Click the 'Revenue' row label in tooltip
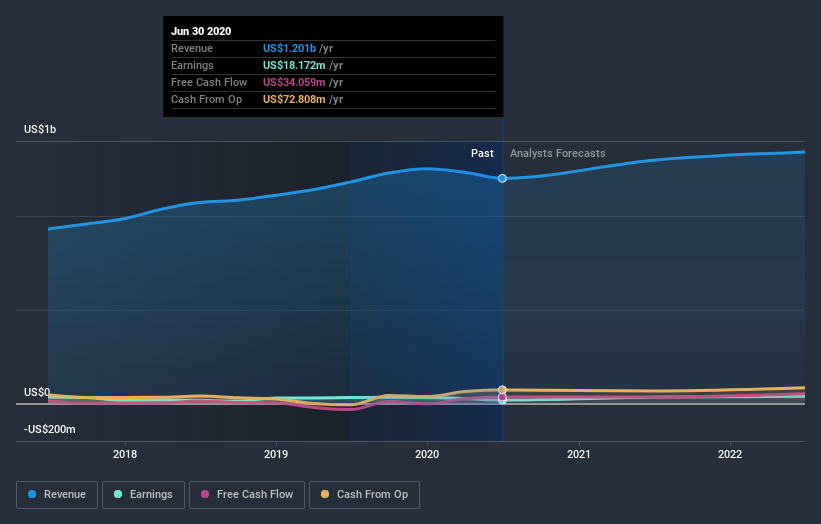Screen dimensions: 821x524 pyautogui.click(x=192, y=48)
